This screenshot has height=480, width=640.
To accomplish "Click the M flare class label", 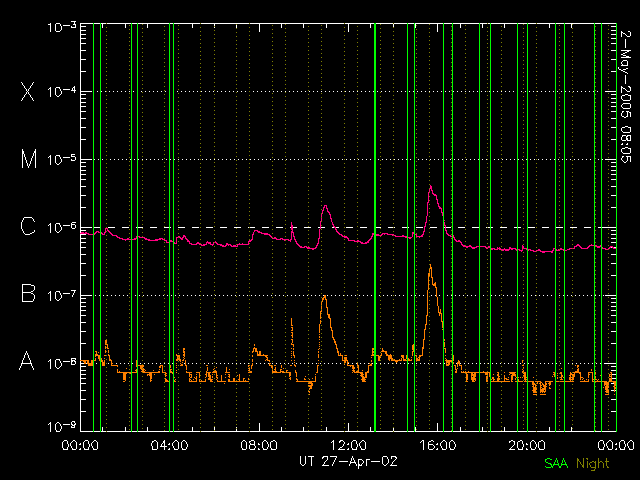I will pos(29,159).
